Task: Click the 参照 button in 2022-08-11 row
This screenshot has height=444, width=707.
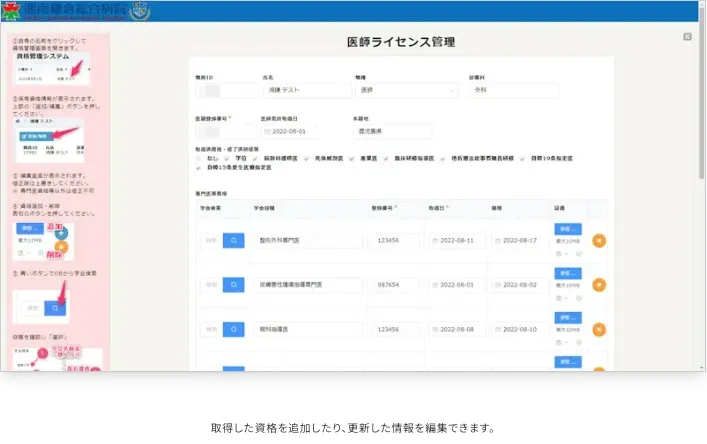Action: (568, 229)
